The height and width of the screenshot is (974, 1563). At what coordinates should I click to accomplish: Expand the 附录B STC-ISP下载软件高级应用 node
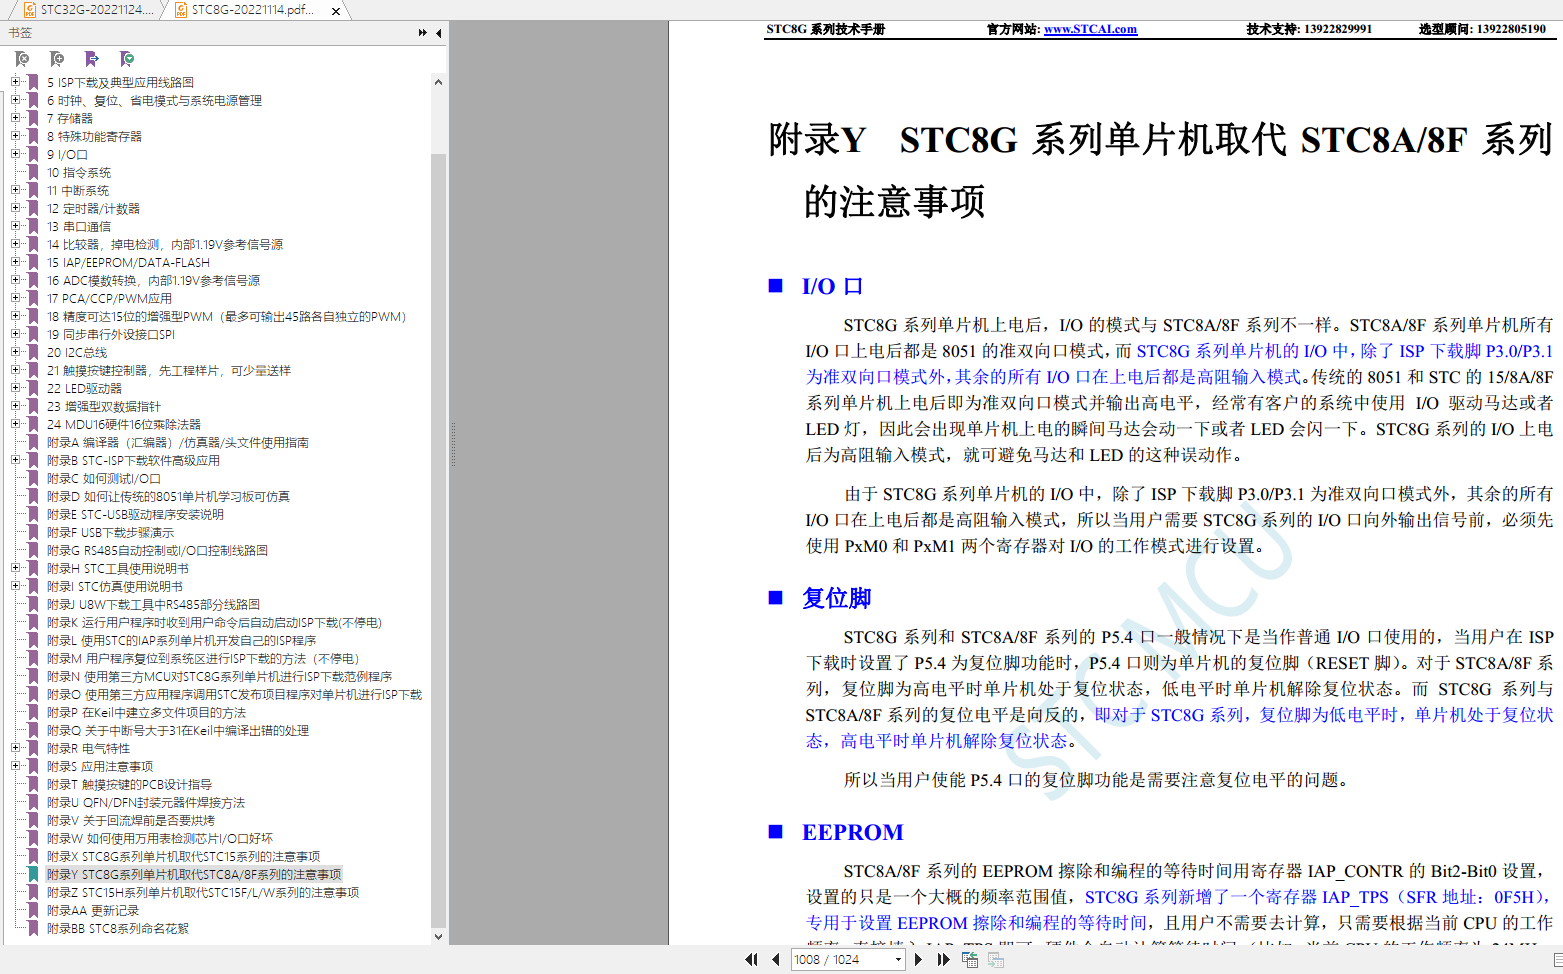click(15, 460)
